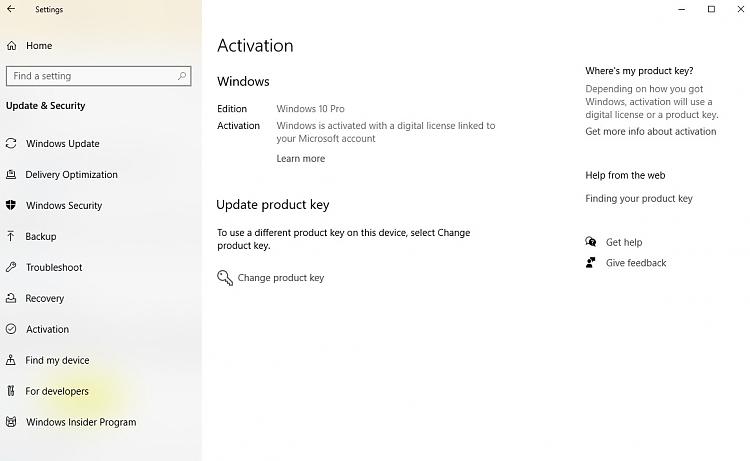Open Windows Security section
Screen dimensions: 750x461
[64, 205]
